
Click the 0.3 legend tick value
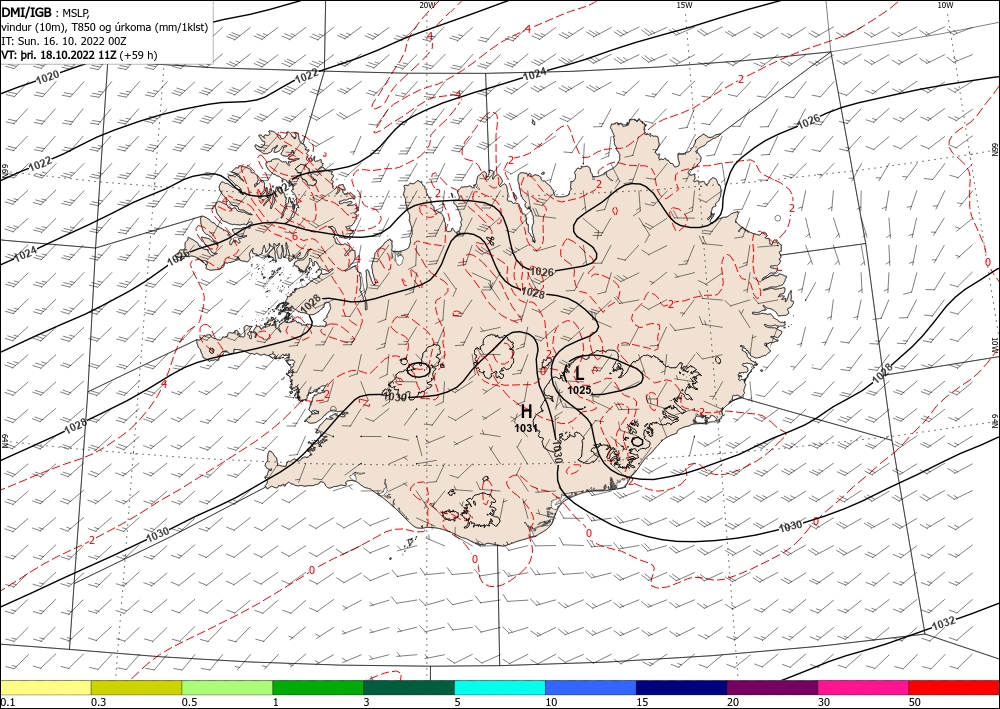98,702
